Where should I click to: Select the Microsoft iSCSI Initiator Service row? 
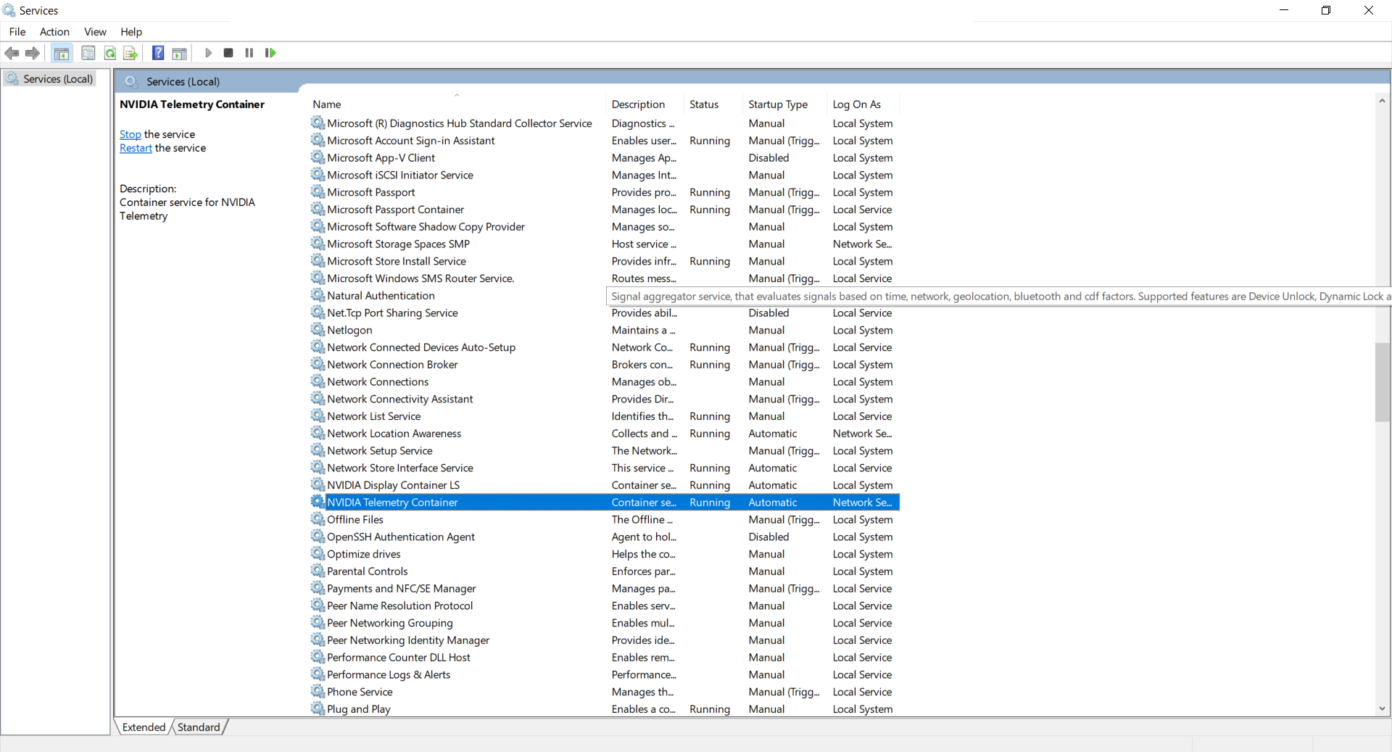coord(605,175)
